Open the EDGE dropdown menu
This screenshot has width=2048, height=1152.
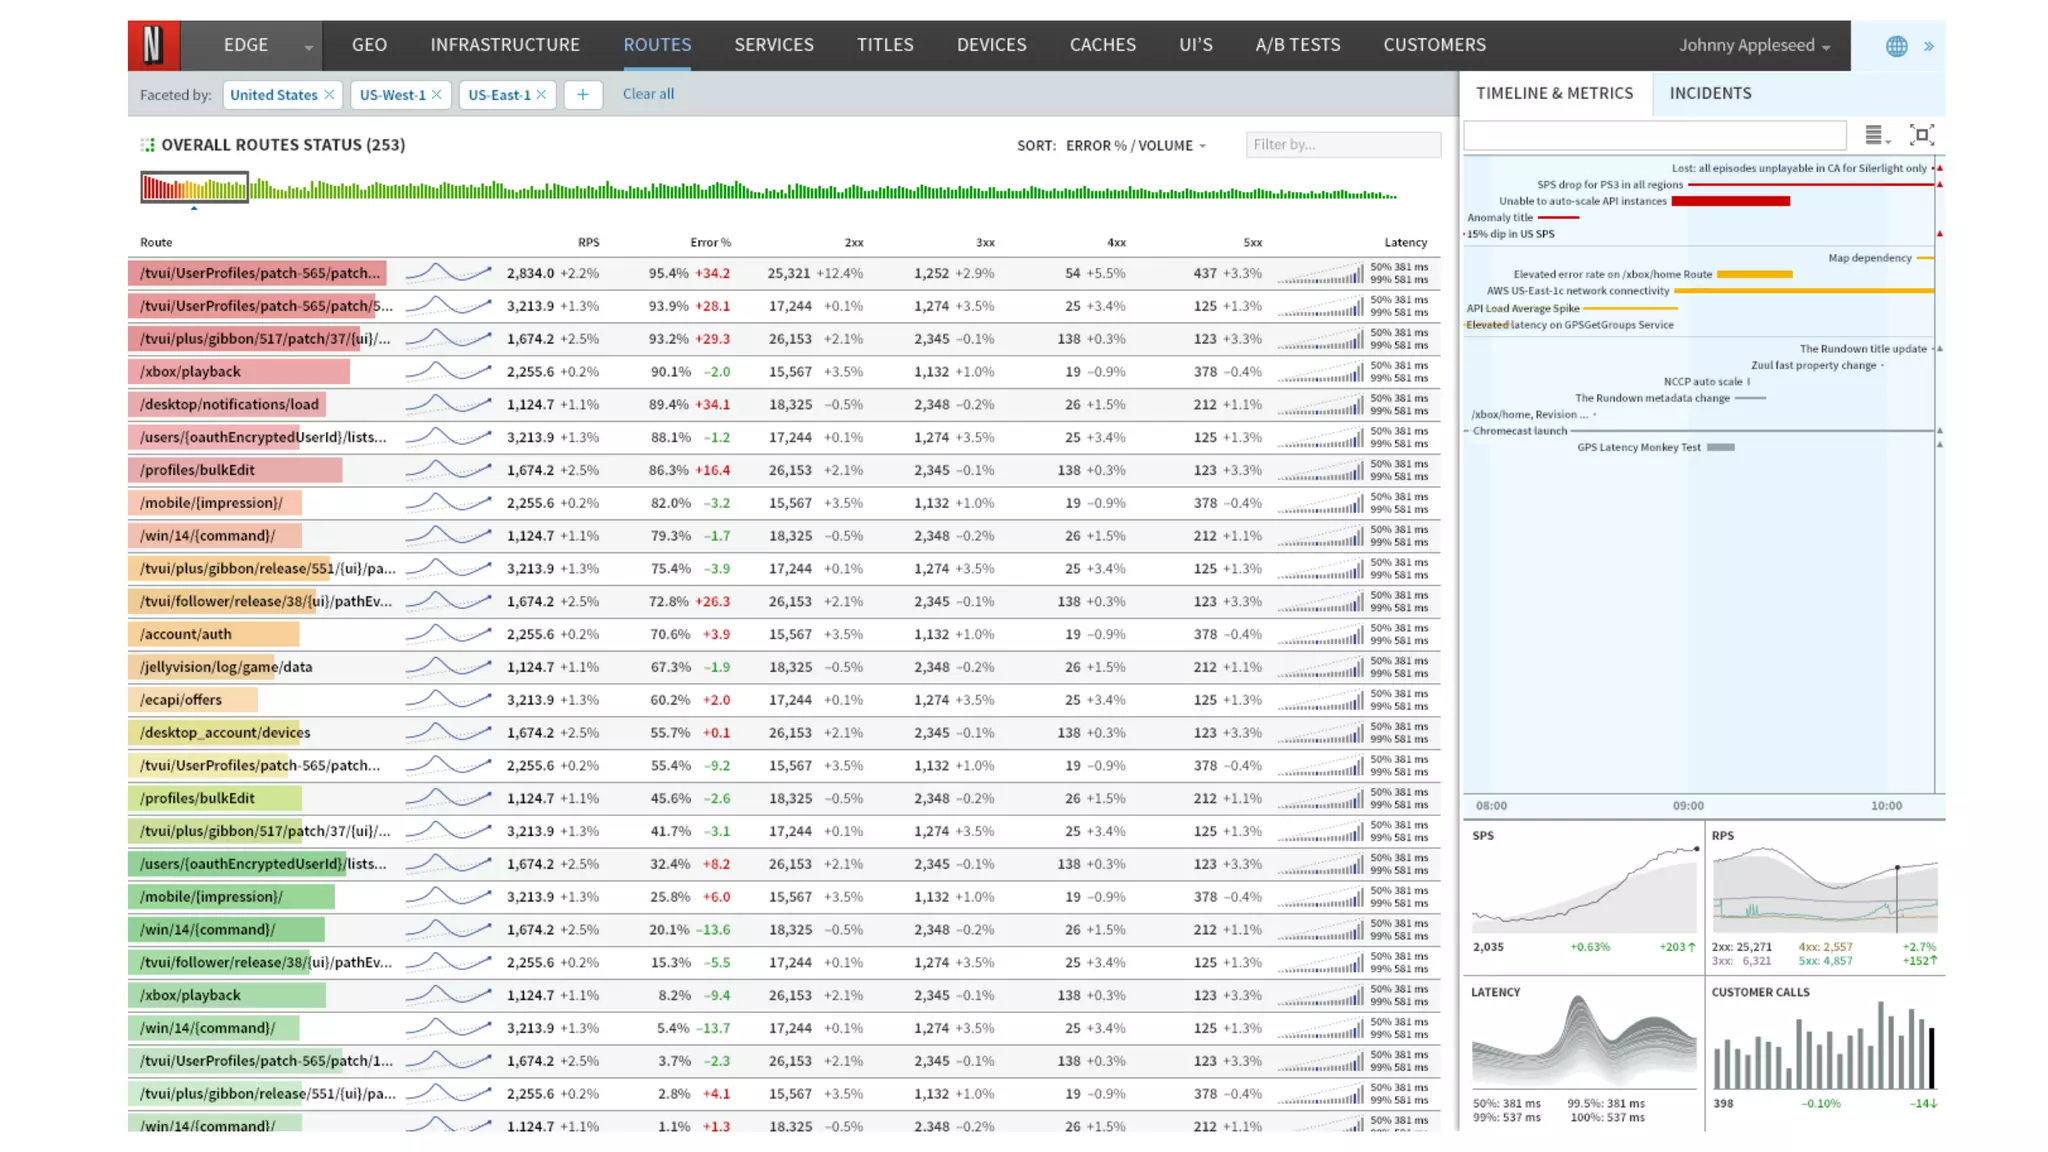308,47
